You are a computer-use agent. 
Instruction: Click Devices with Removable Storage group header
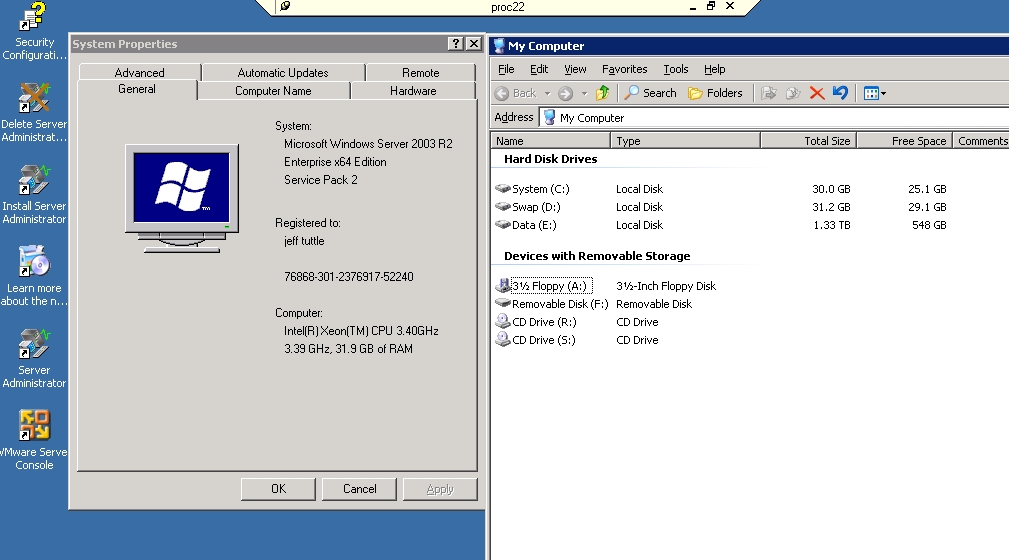point(597,256)
